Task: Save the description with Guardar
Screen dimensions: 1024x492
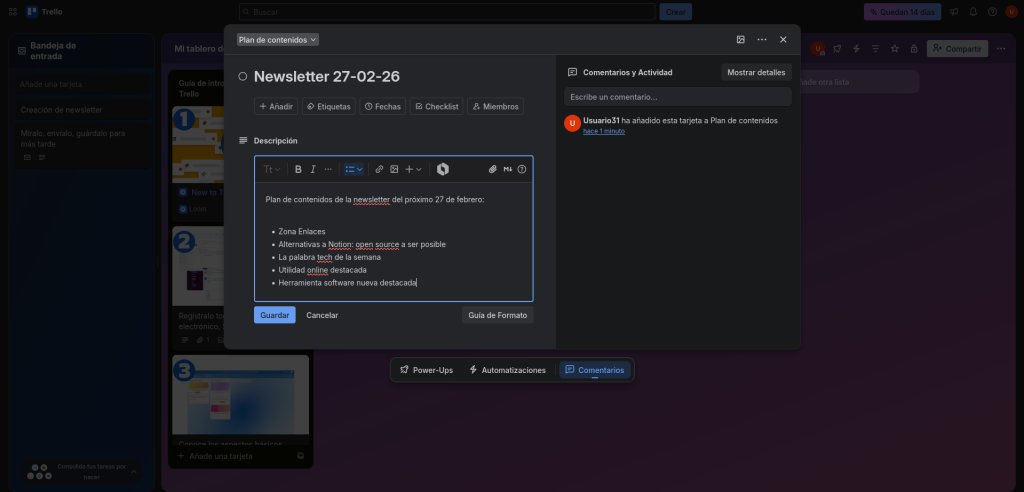Action: click(x=274, y=315)
